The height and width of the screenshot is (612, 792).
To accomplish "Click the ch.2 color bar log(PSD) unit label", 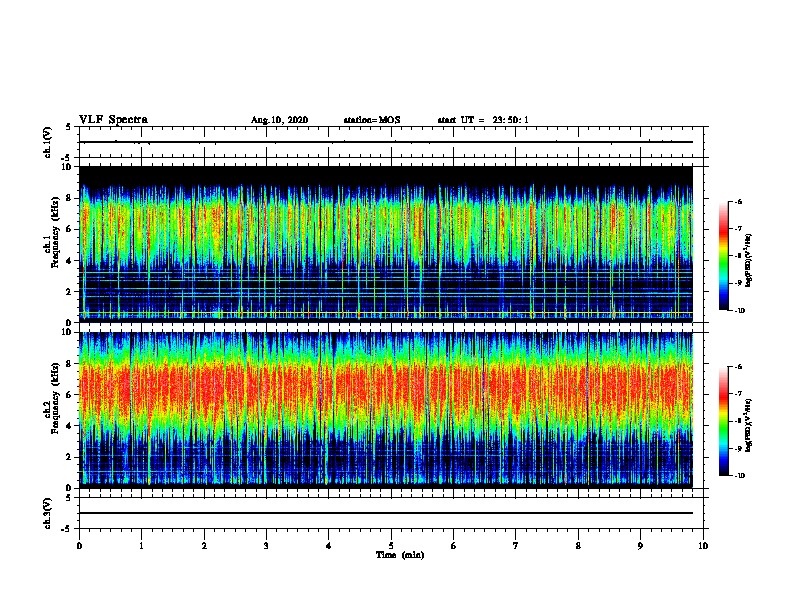I will pos(749,426).
